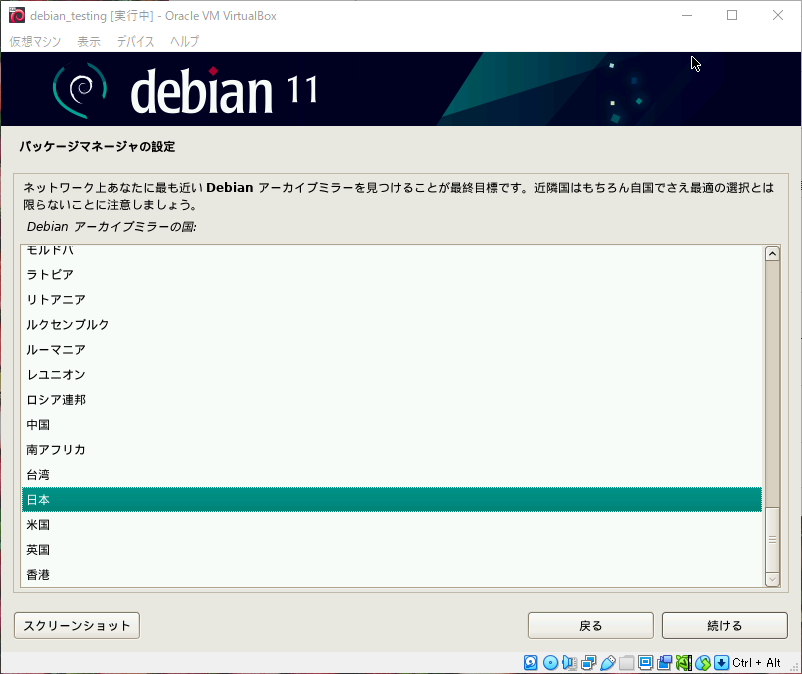
Task: Click the CPU execution status icon
Action: [x=684, y=663]
